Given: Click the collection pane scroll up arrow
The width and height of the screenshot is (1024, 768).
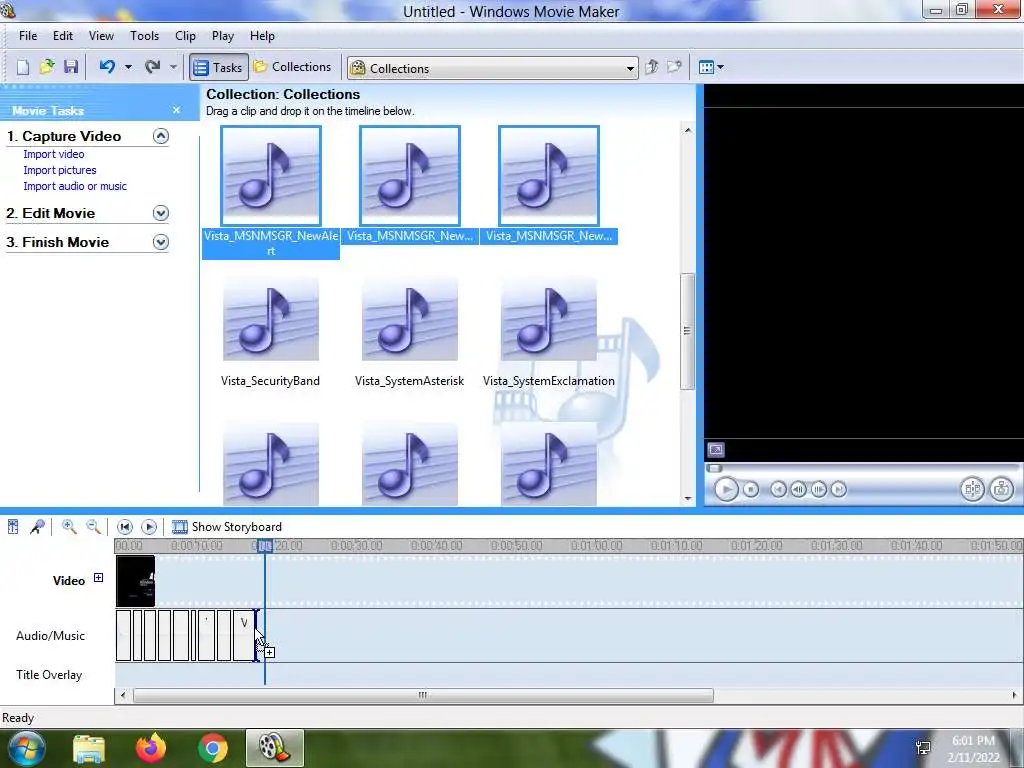Looking at the screenshot, I should point(687,131).
